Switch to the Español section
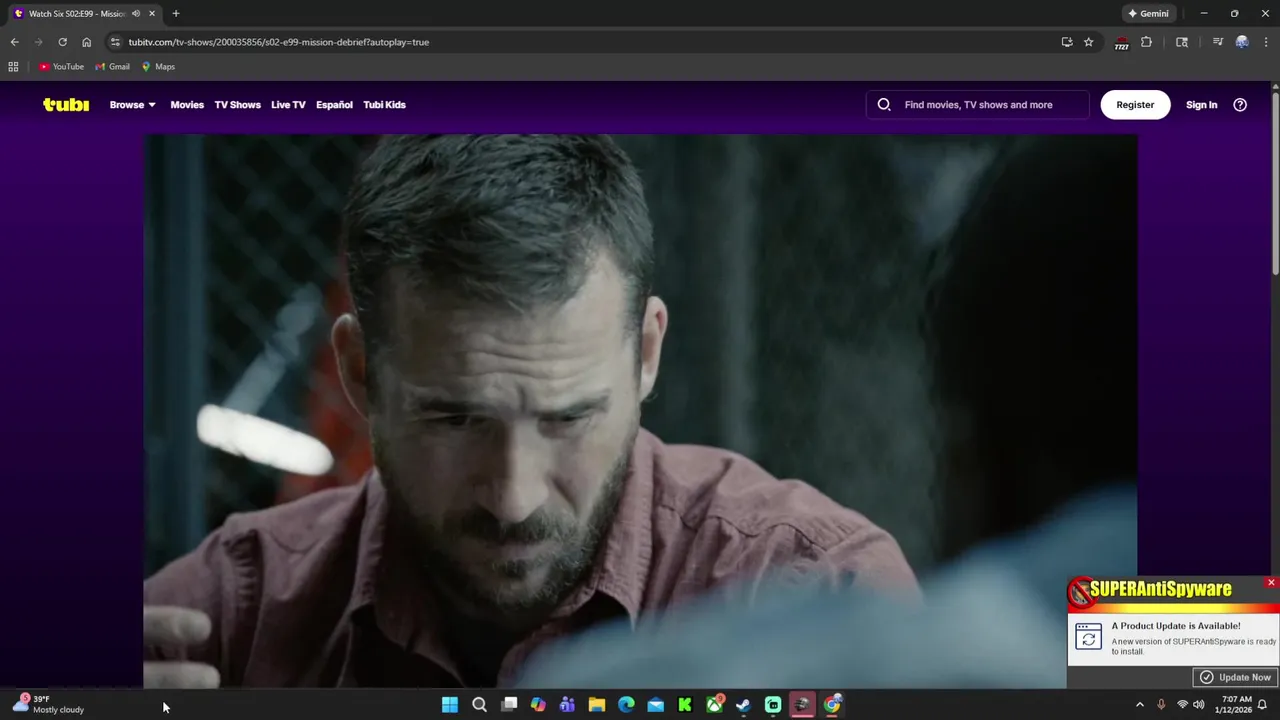 click(x=334, y=104)
